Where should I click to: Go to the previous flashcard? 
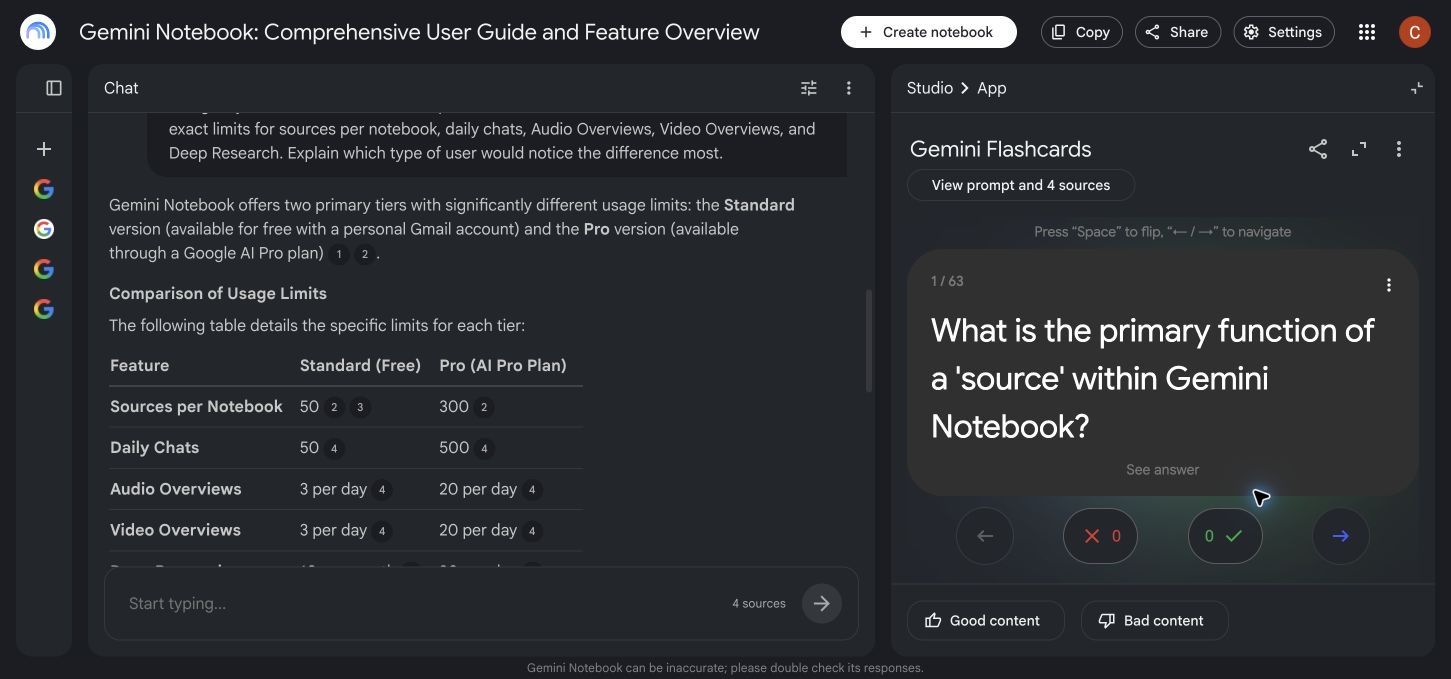coord(985,536)
